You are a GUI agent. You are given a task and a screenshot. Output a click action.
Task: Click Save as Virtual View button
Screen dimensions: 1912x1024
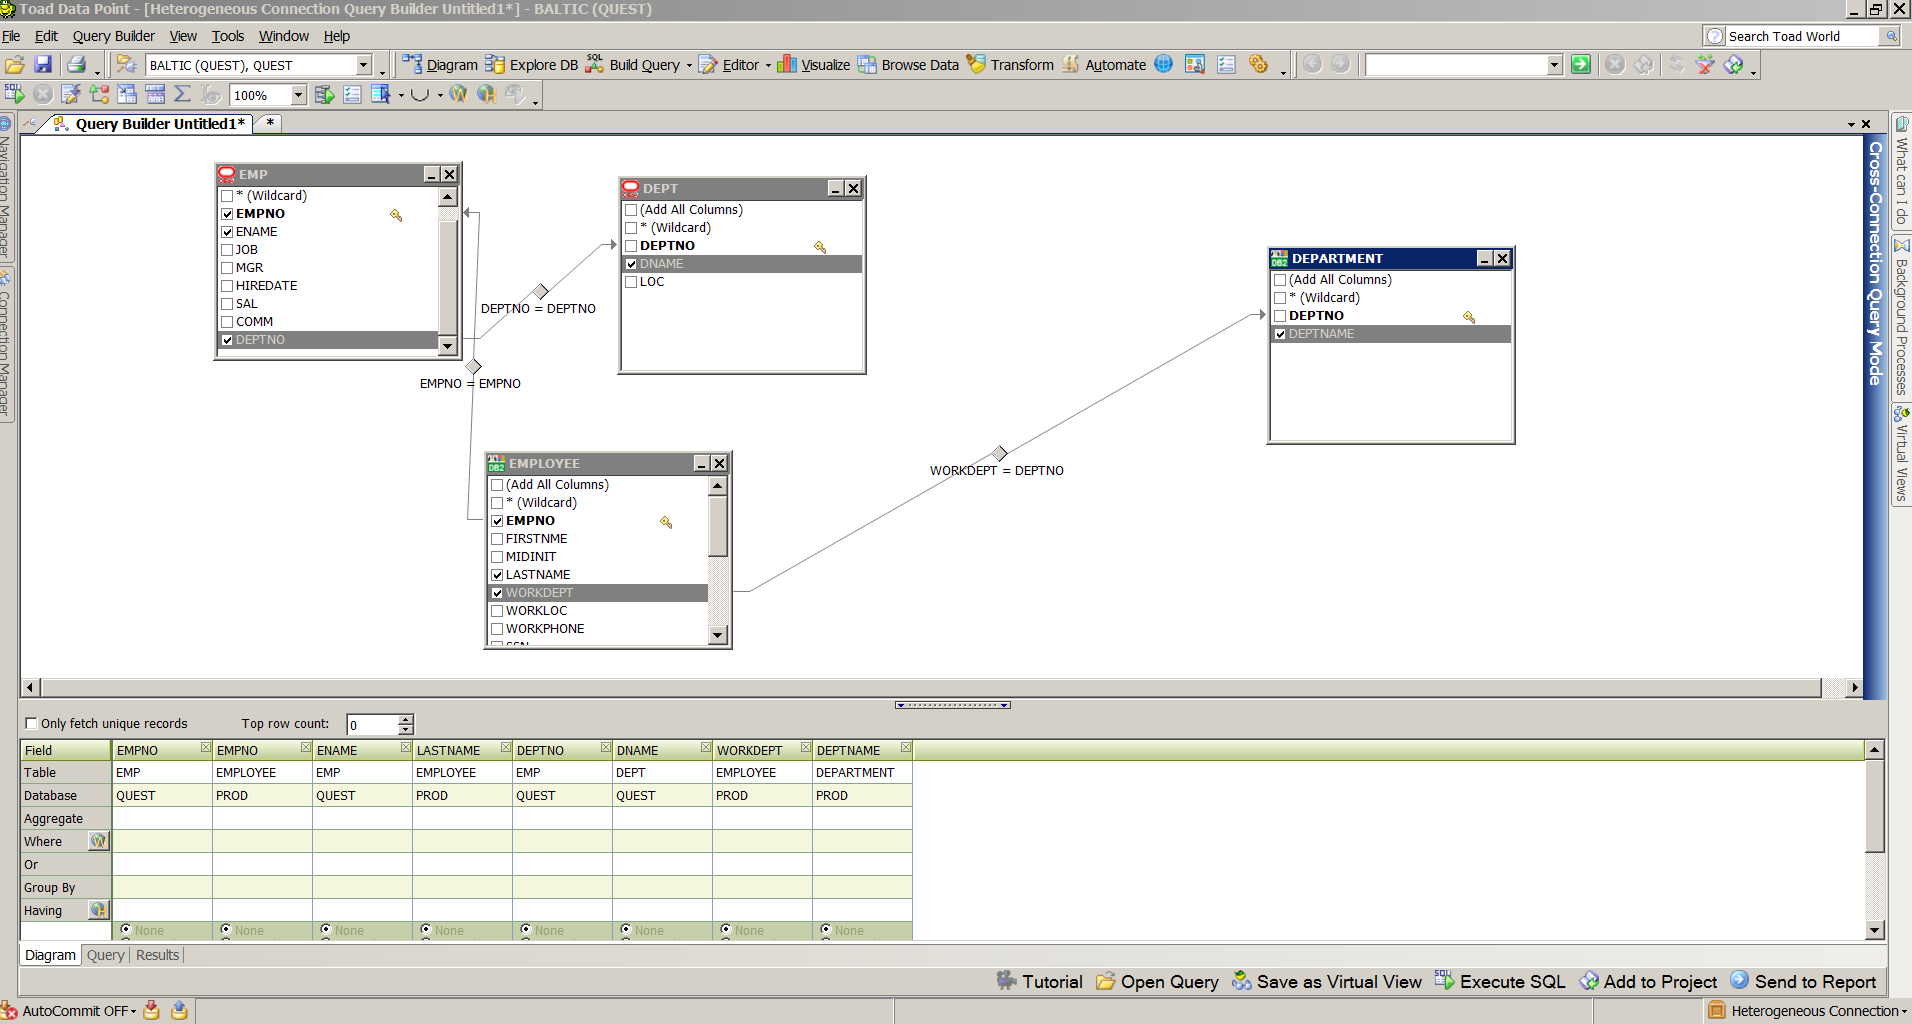tap(1326, 982)
